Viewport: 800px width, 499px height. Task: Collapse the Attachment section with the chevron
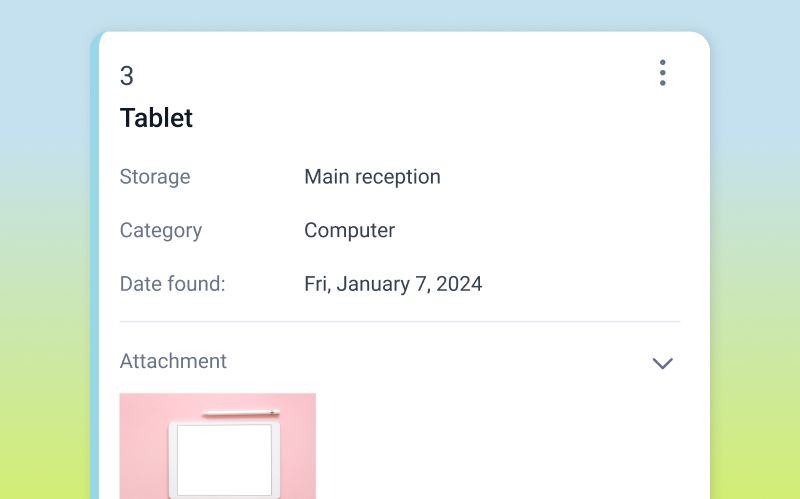point(662,363)
